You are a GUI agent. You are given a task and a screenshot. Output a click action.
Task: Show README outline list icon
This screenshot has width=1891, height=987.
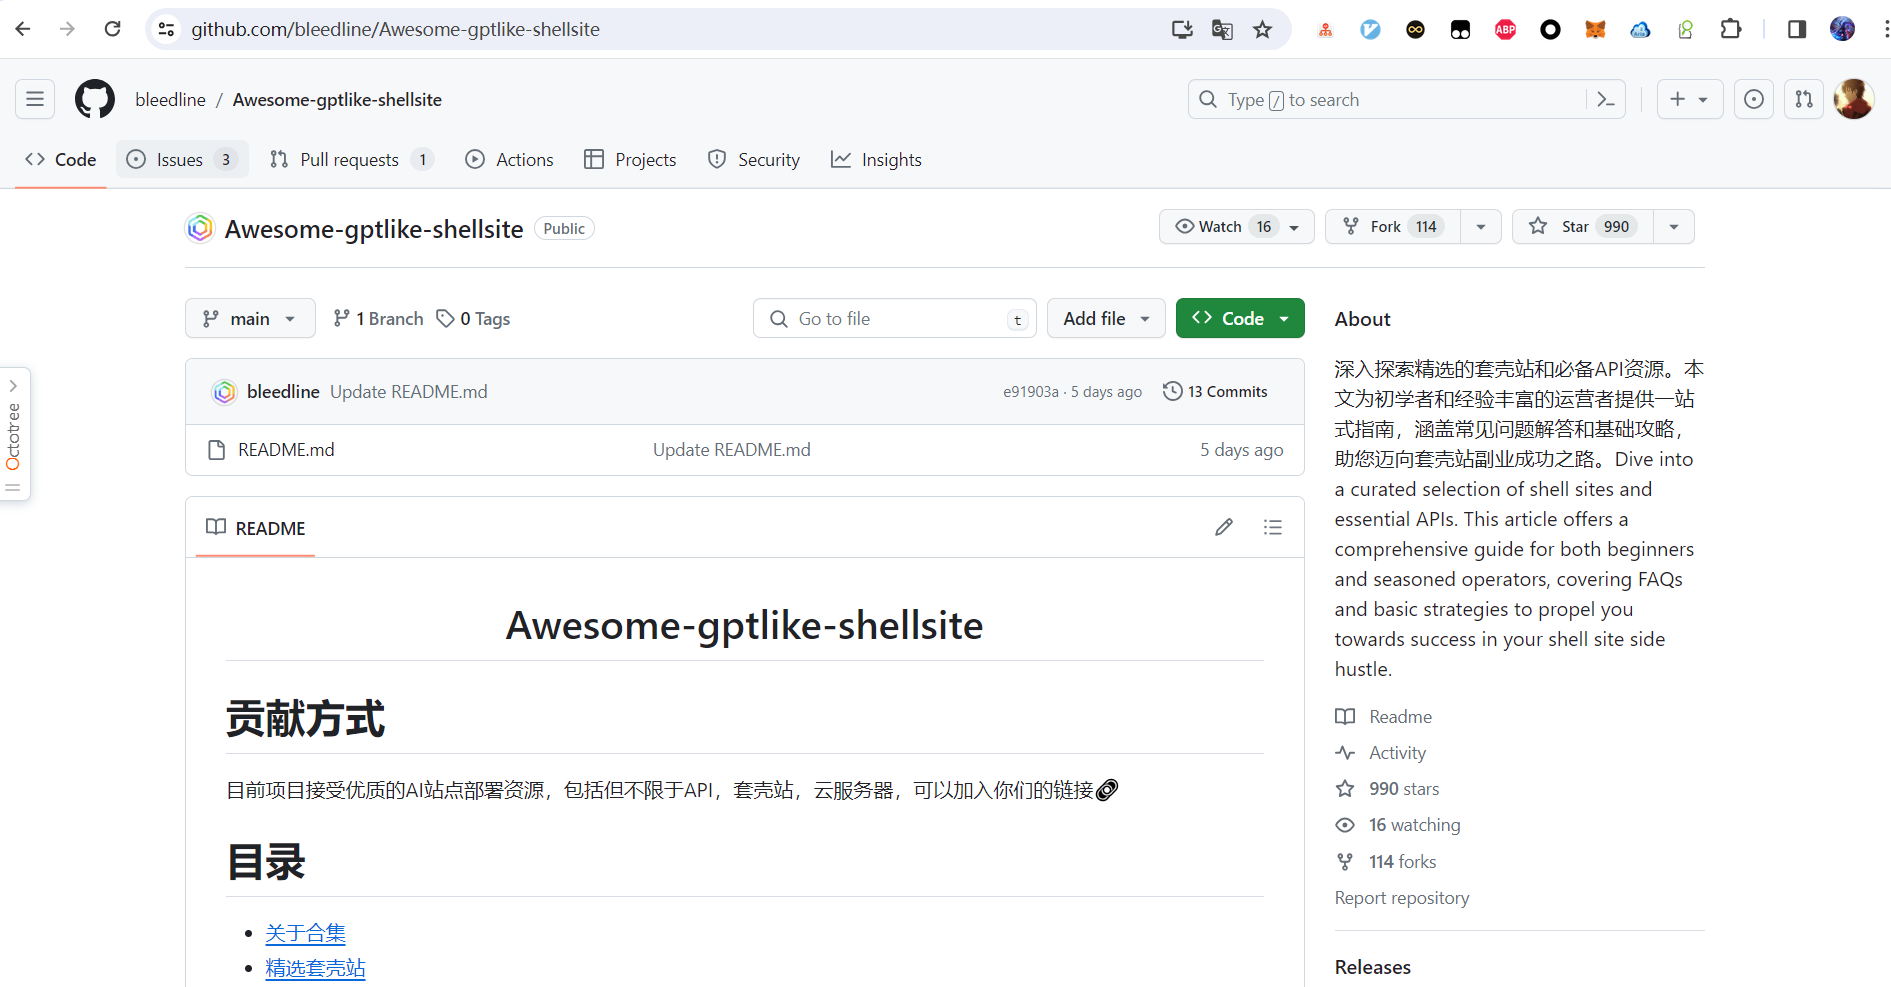[1273, 527]
